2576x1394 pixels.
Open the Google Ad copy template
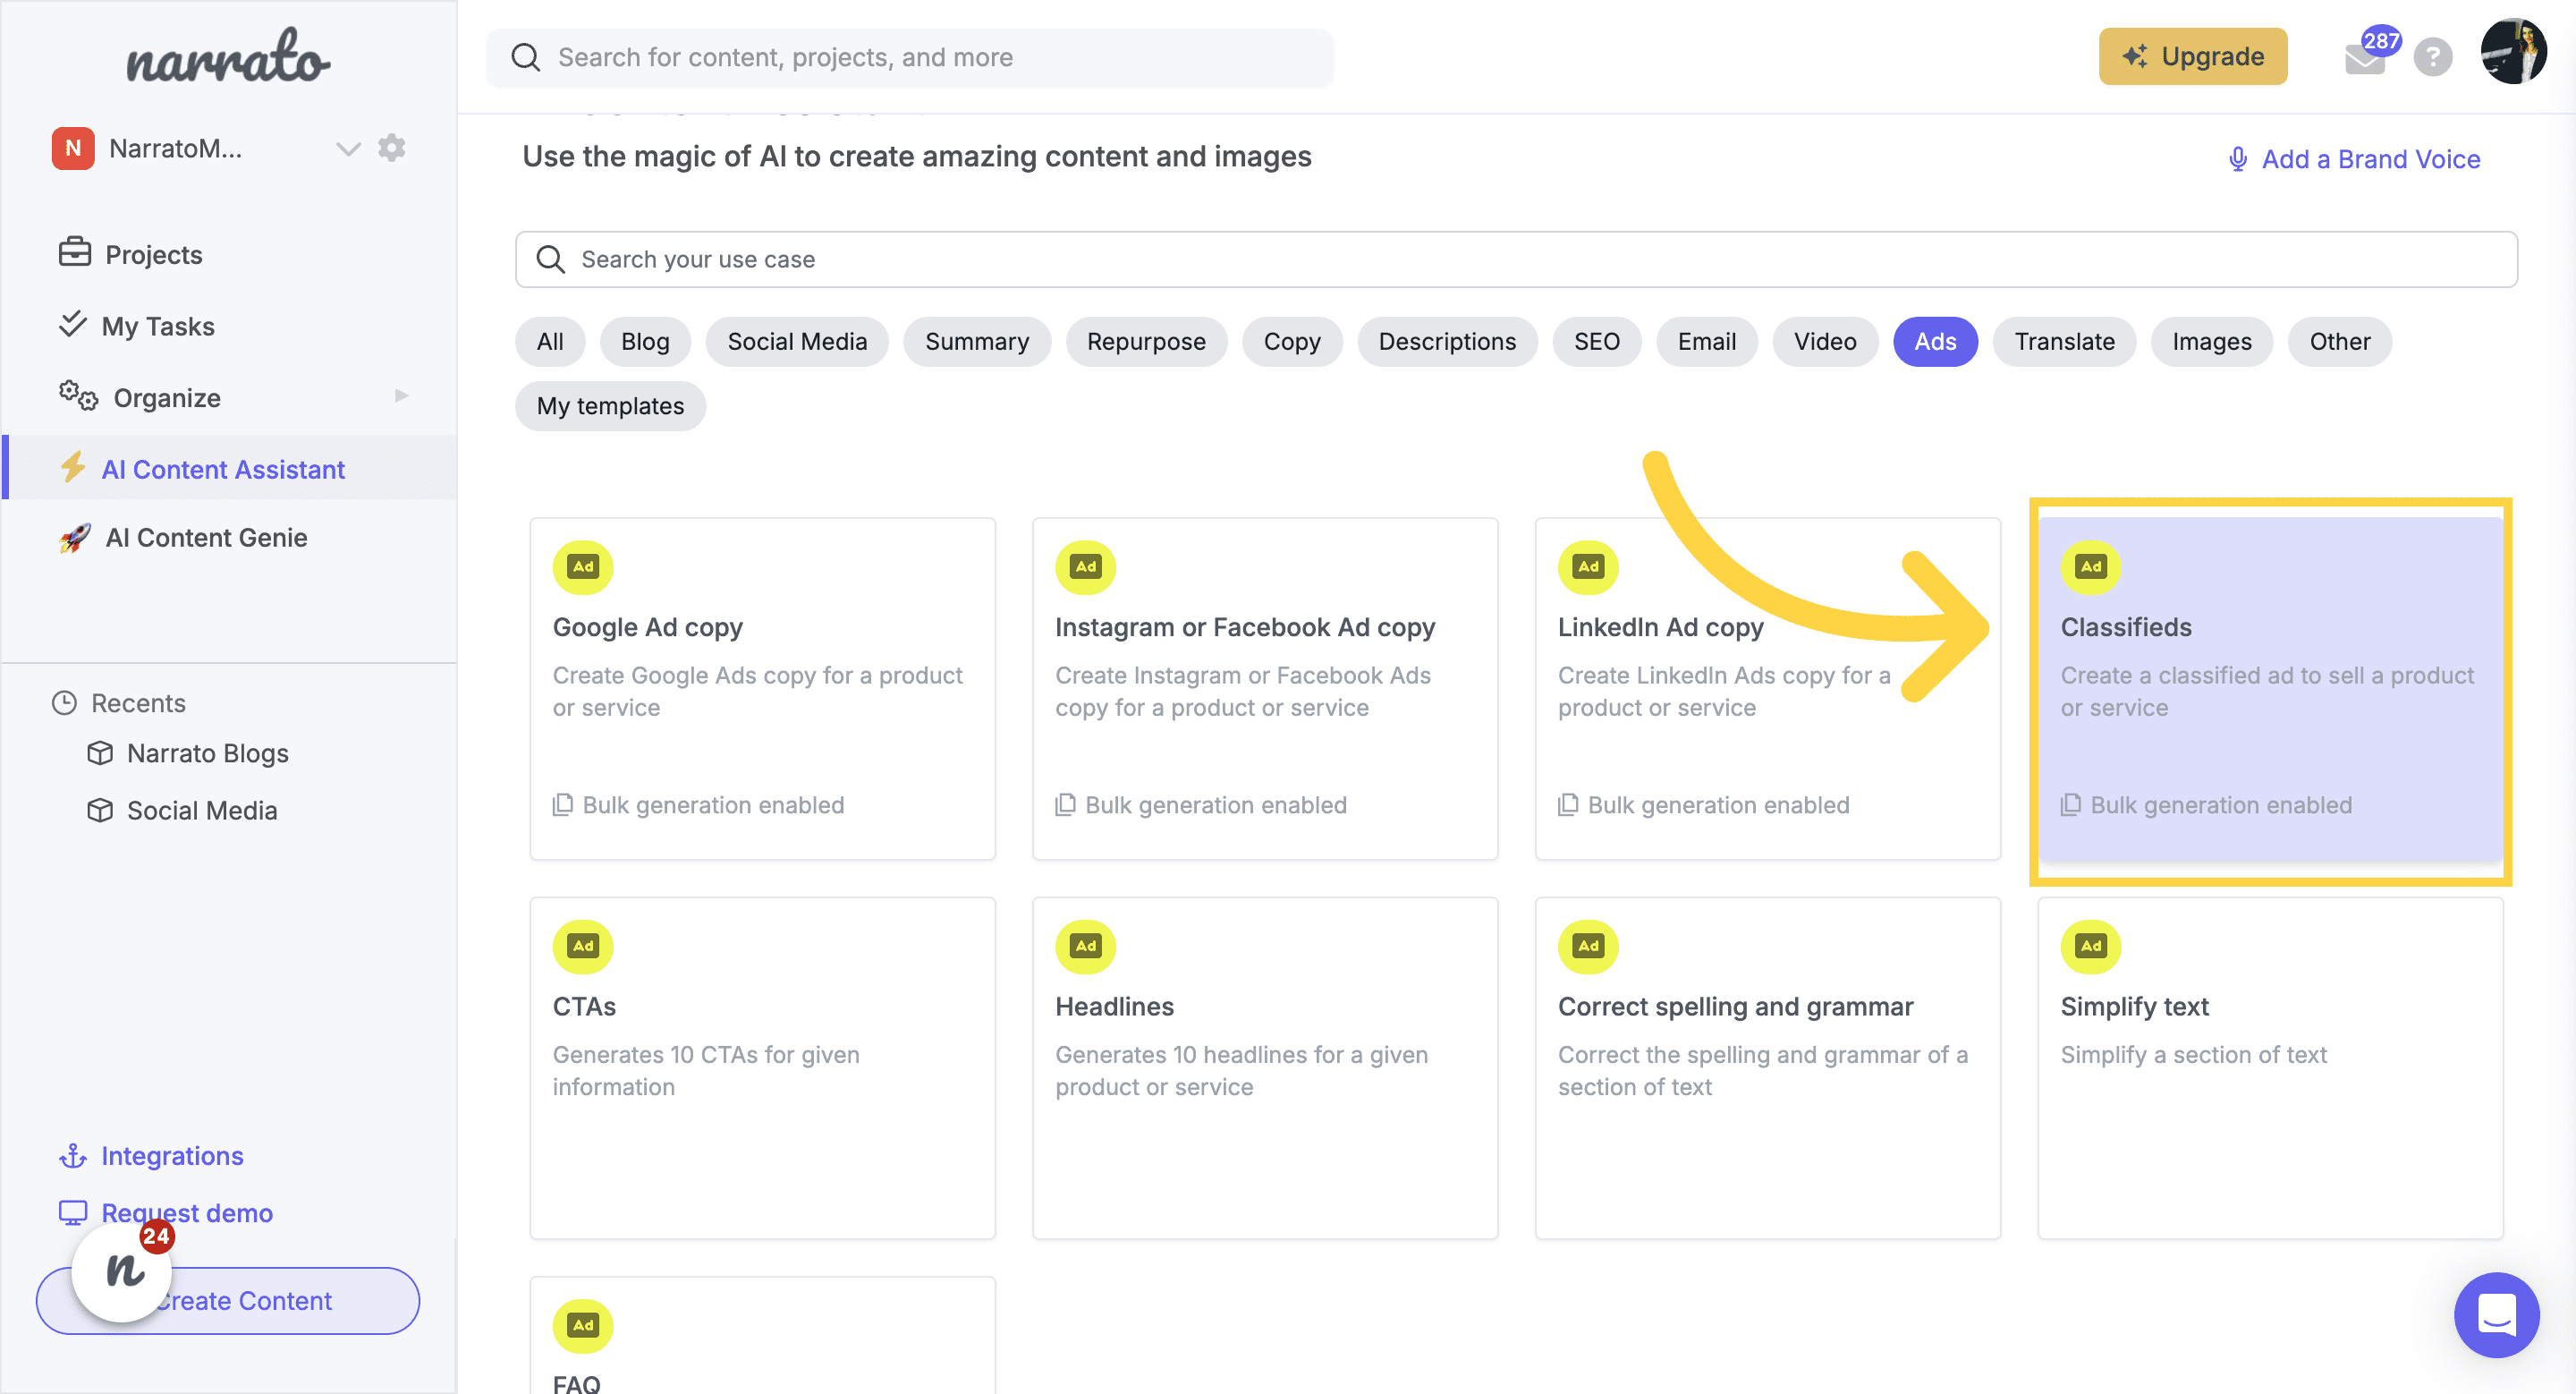762,688
